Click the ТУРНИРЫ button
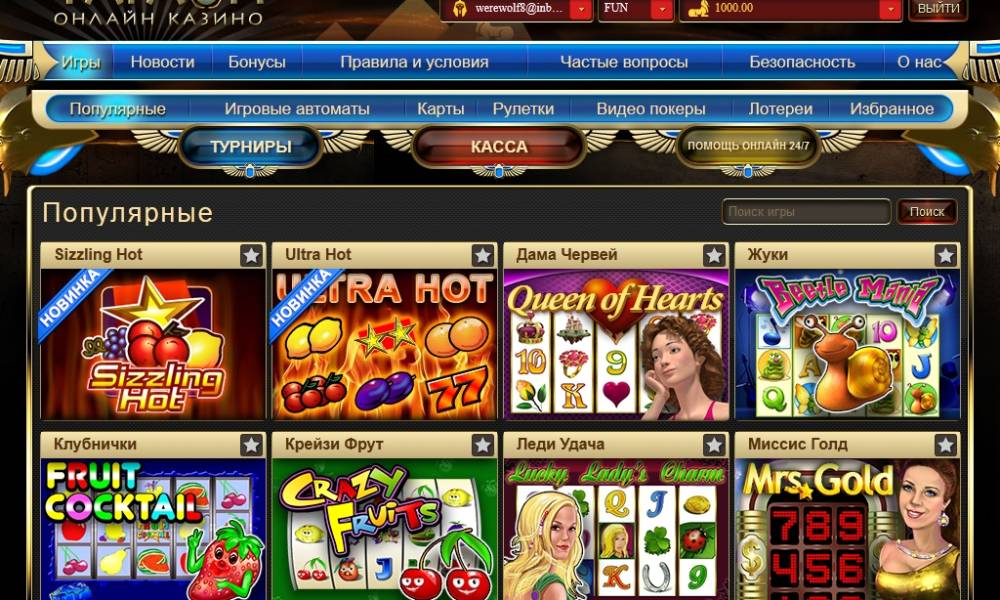 click(x=251, y=147)
